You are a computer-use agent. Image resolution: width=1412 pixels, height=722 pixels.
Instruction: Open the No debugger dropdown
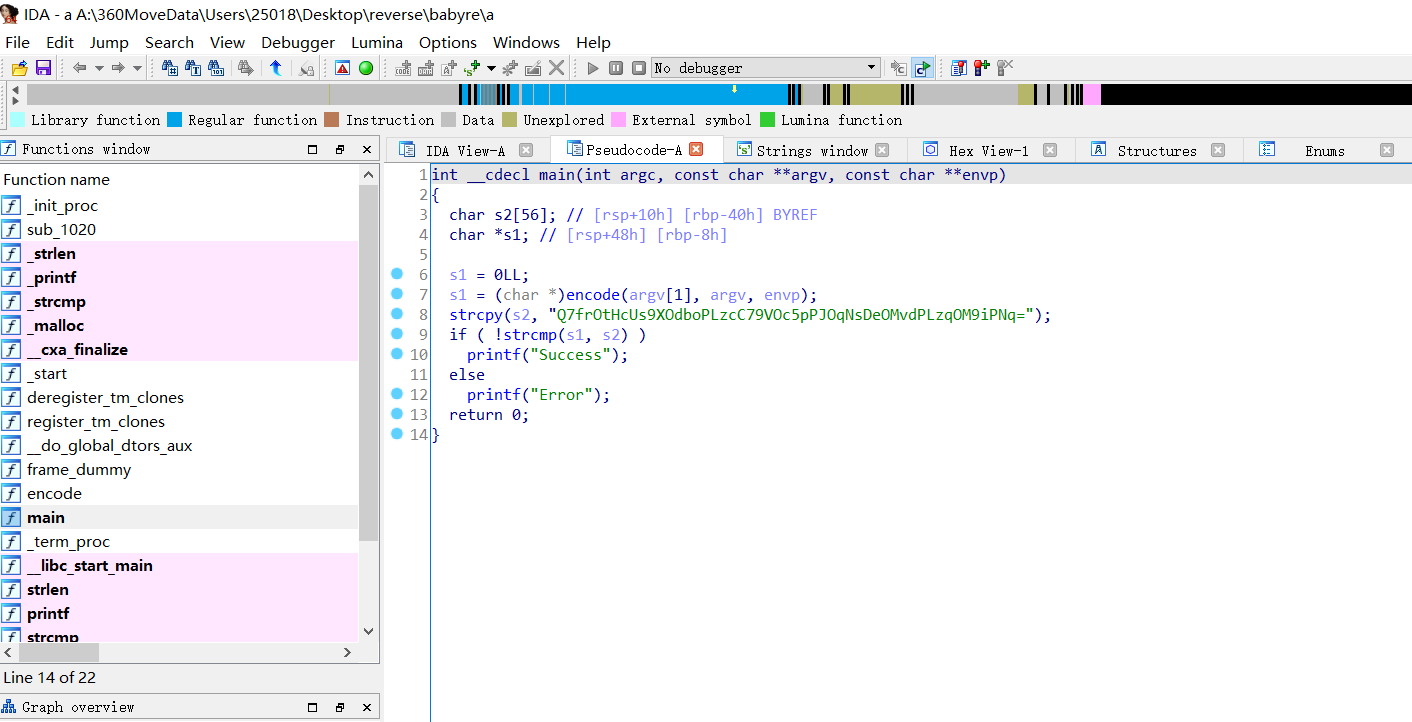pyautogui.click(x=766, y=68)
